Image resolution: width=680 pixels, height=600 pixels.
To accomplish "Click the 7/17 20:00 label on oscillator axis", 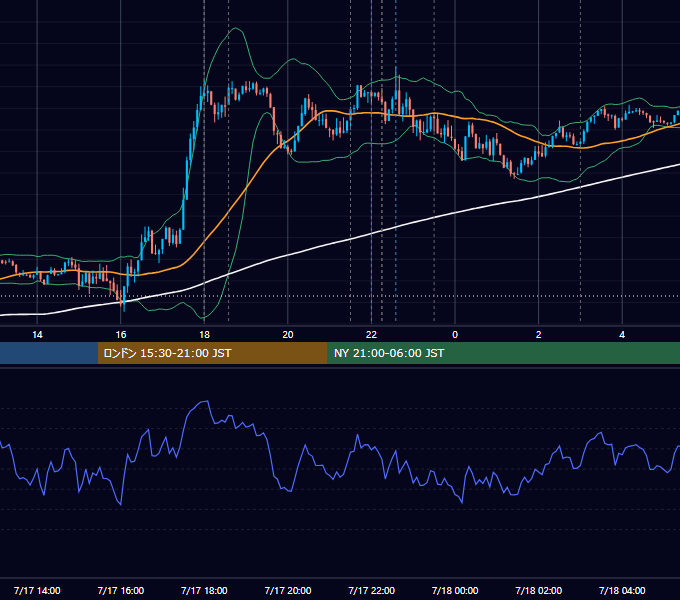I will coord(288,590).
